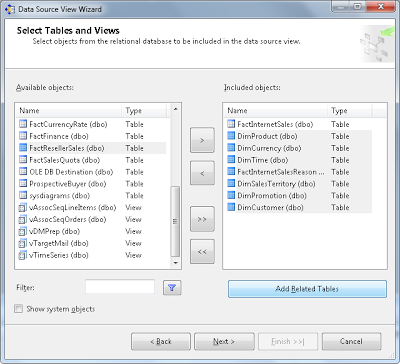Click the DimProduct table icon
Screen dimensions: 400x364
coord(231,136)
